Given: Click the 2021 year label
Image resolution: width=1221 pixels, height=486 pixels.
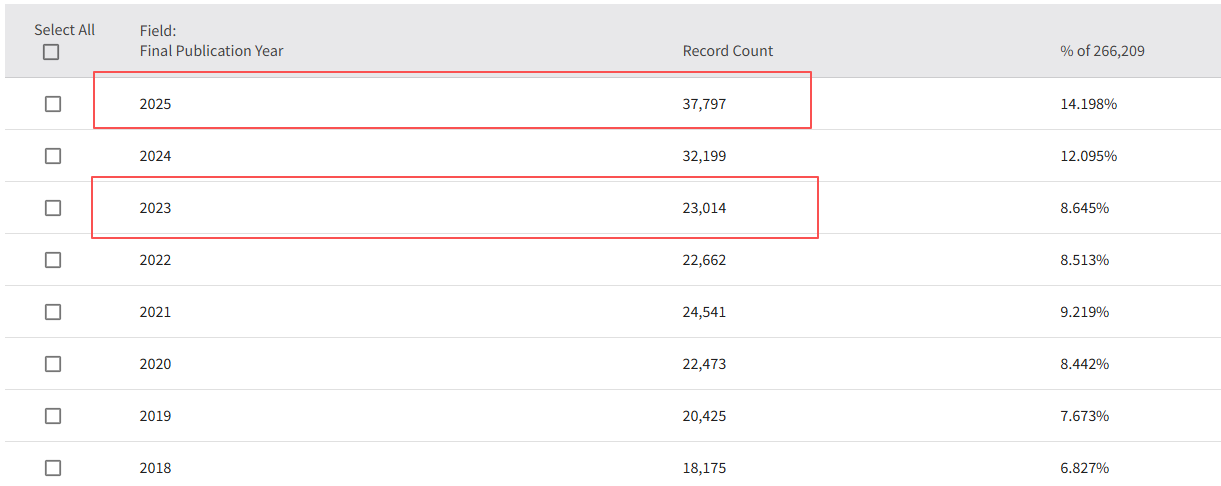Looking at the screenshot, I should coord(155,312).
